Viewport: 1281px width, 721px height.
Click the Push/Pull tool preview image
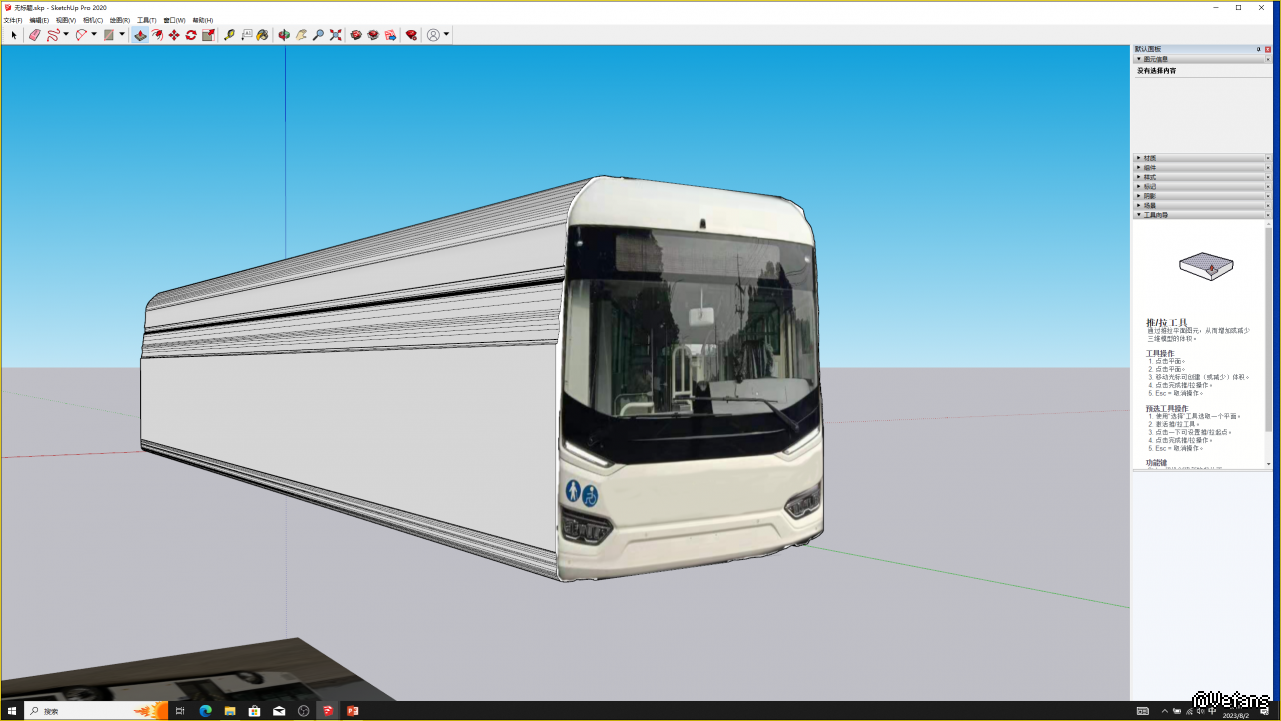[1205, 264]
